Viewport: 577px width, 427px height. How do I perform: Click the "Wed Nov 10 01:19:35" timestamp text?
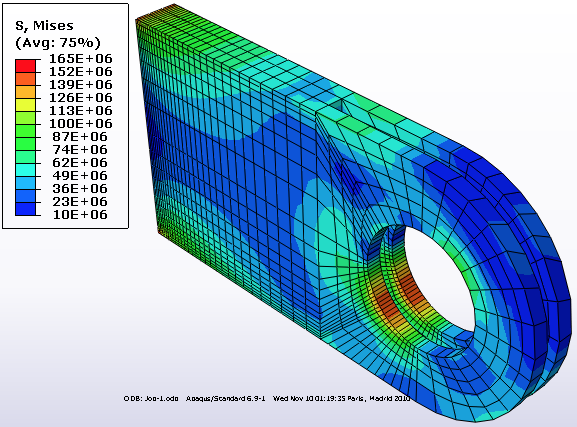(x=309, y=399)
